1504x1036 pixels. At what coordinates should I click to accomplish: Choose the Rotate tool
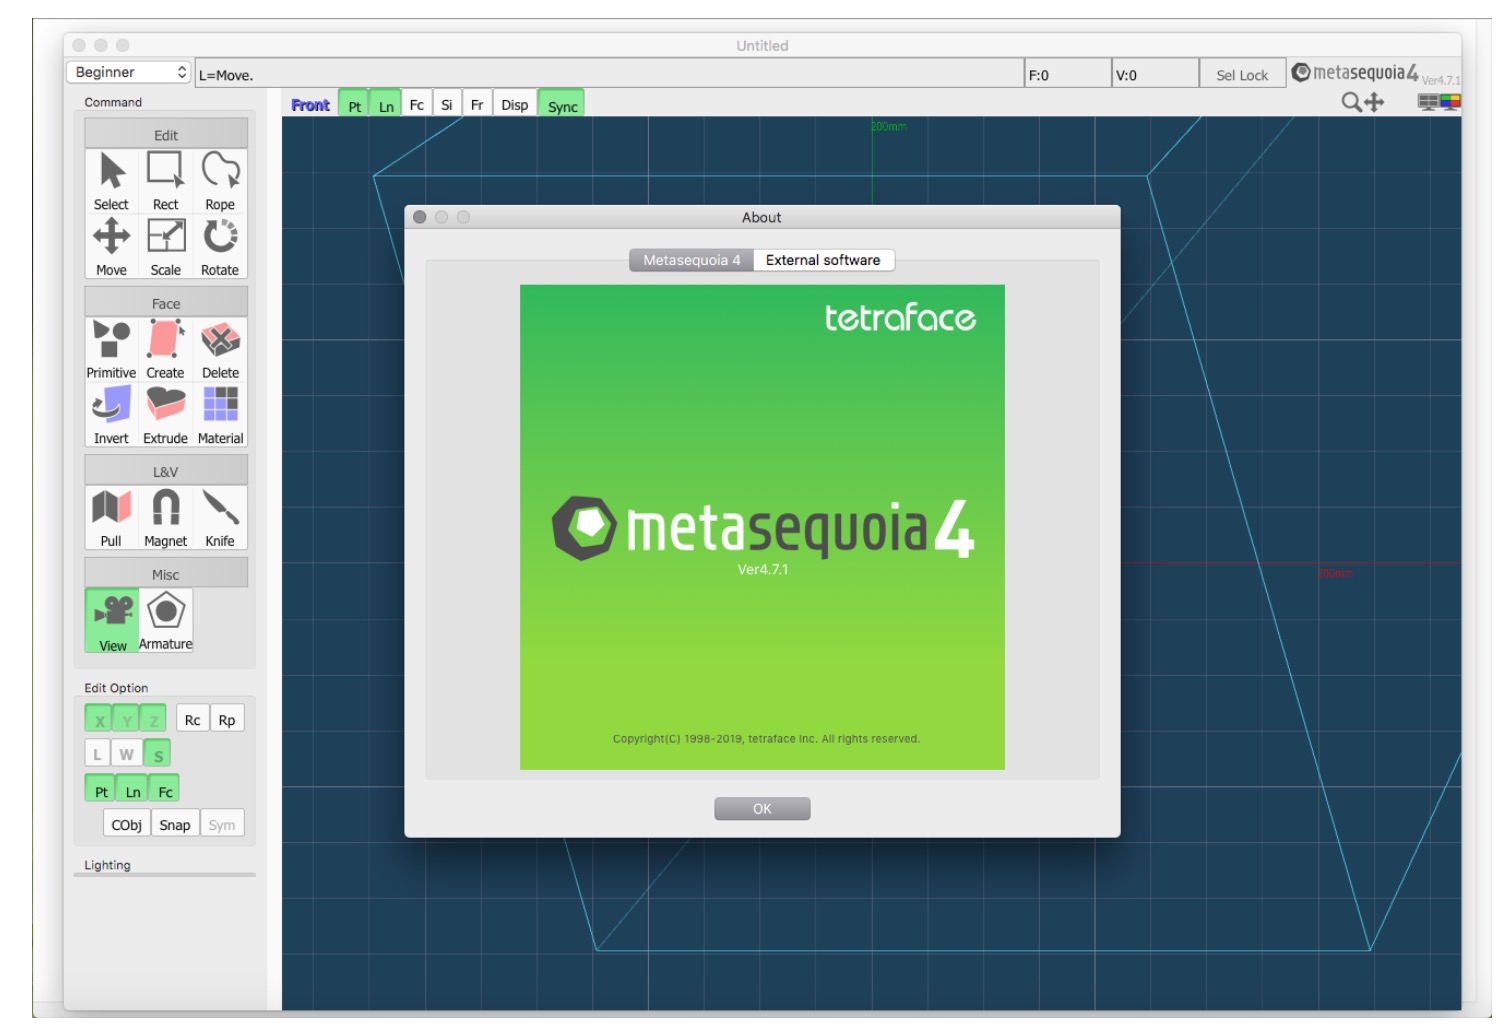tap(220, 247)
